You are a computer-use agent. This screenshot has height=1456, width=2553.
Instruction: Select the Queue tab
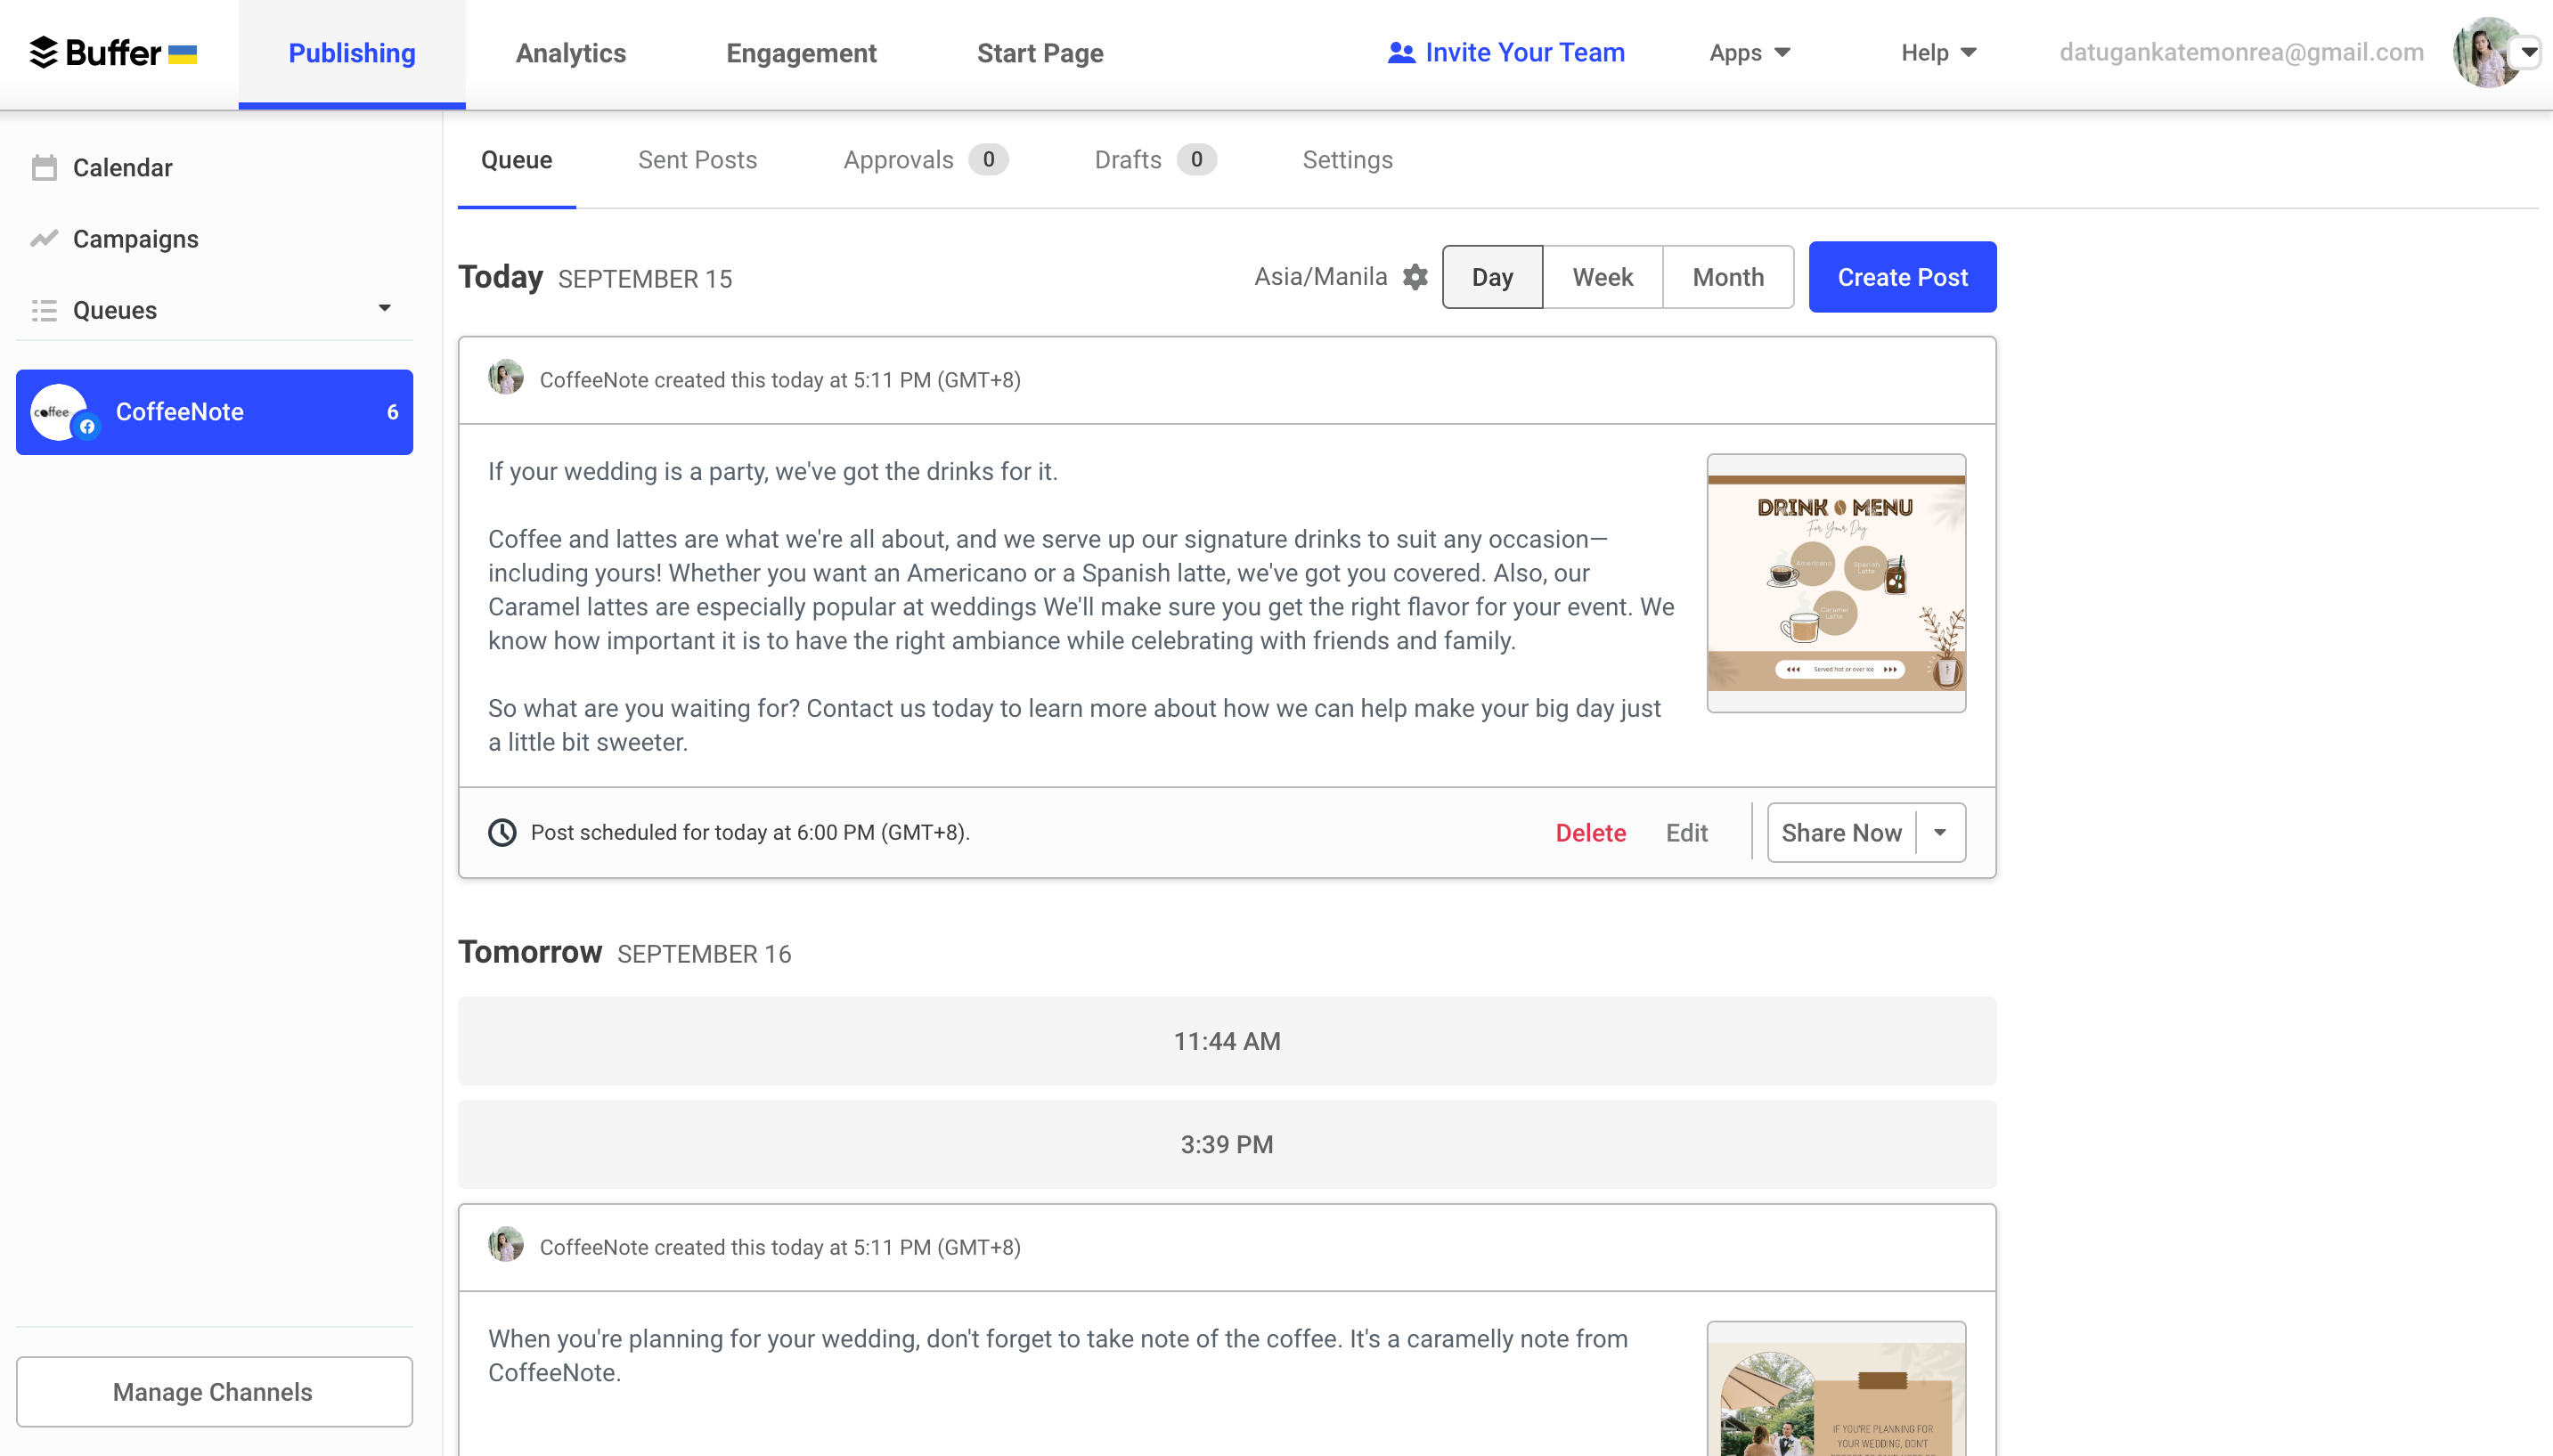click(517, 160)
